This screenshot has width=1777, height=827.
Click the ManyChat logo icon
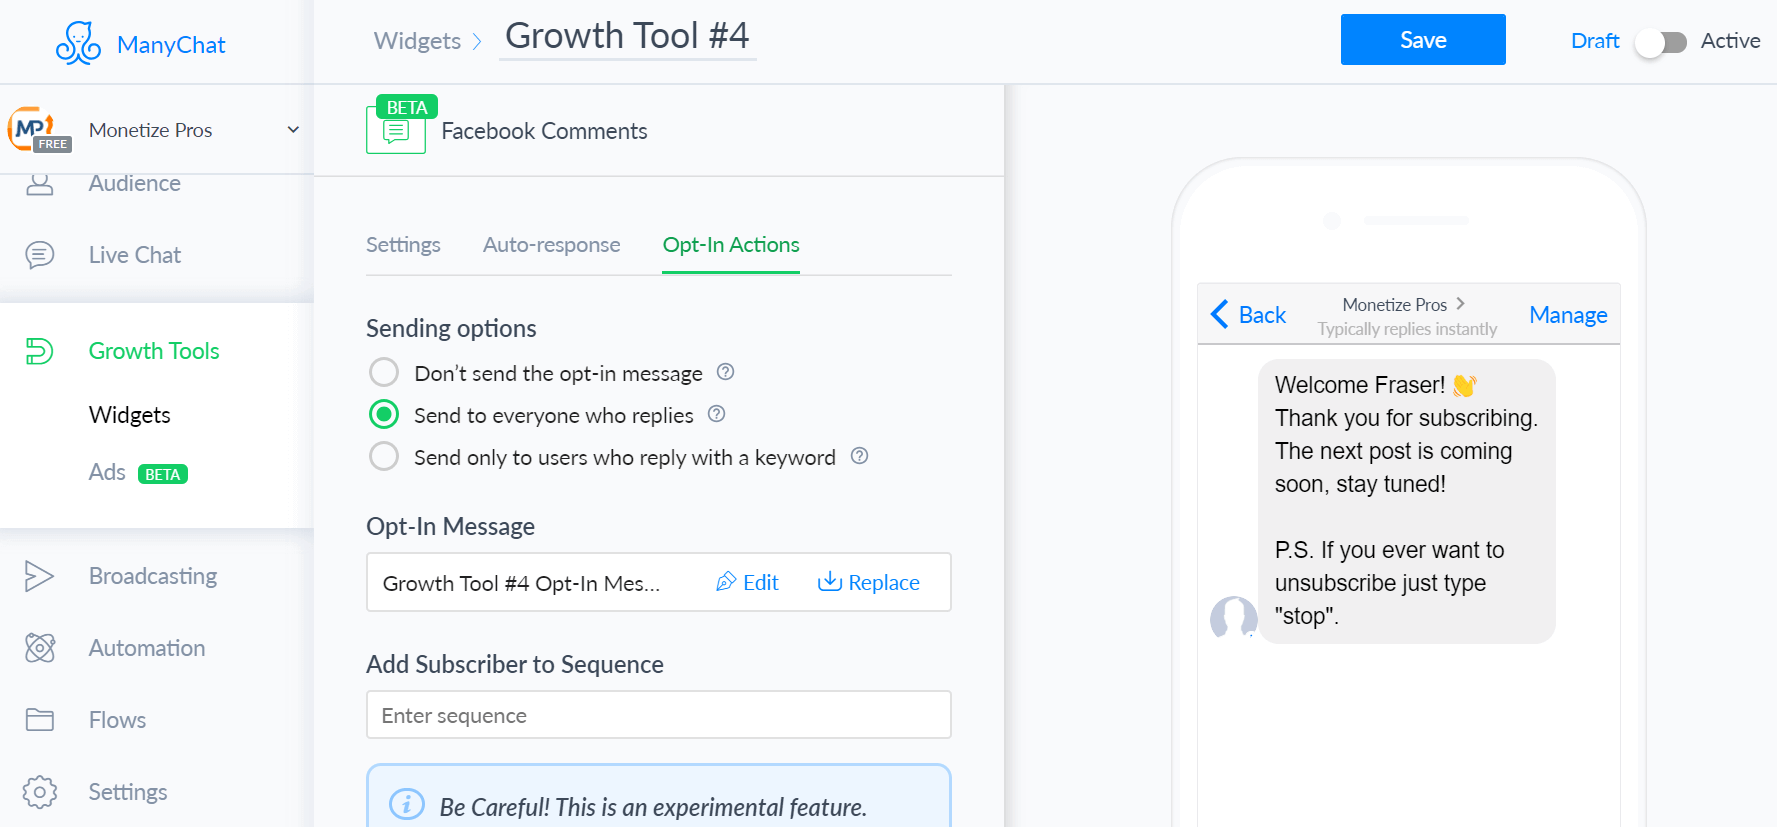click(x=78, y=43)
